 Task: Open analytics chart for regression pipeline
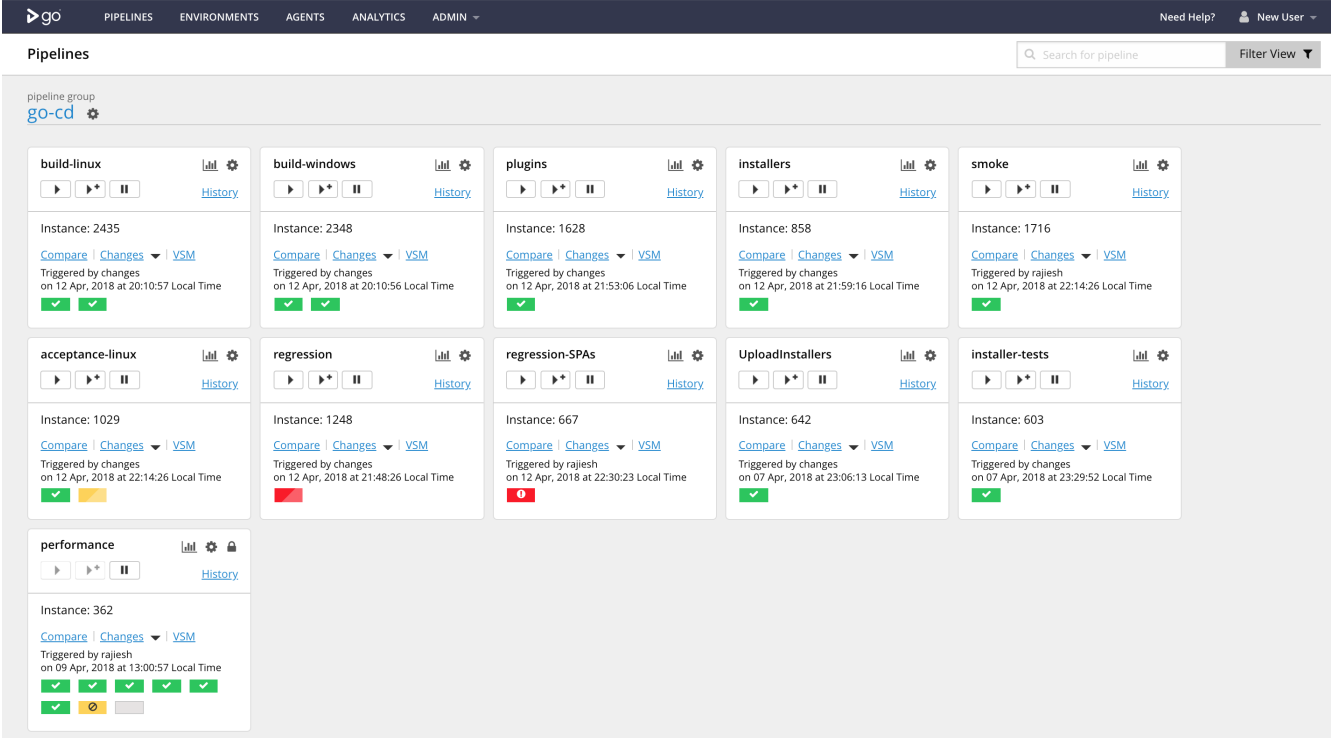pos(442,355)
